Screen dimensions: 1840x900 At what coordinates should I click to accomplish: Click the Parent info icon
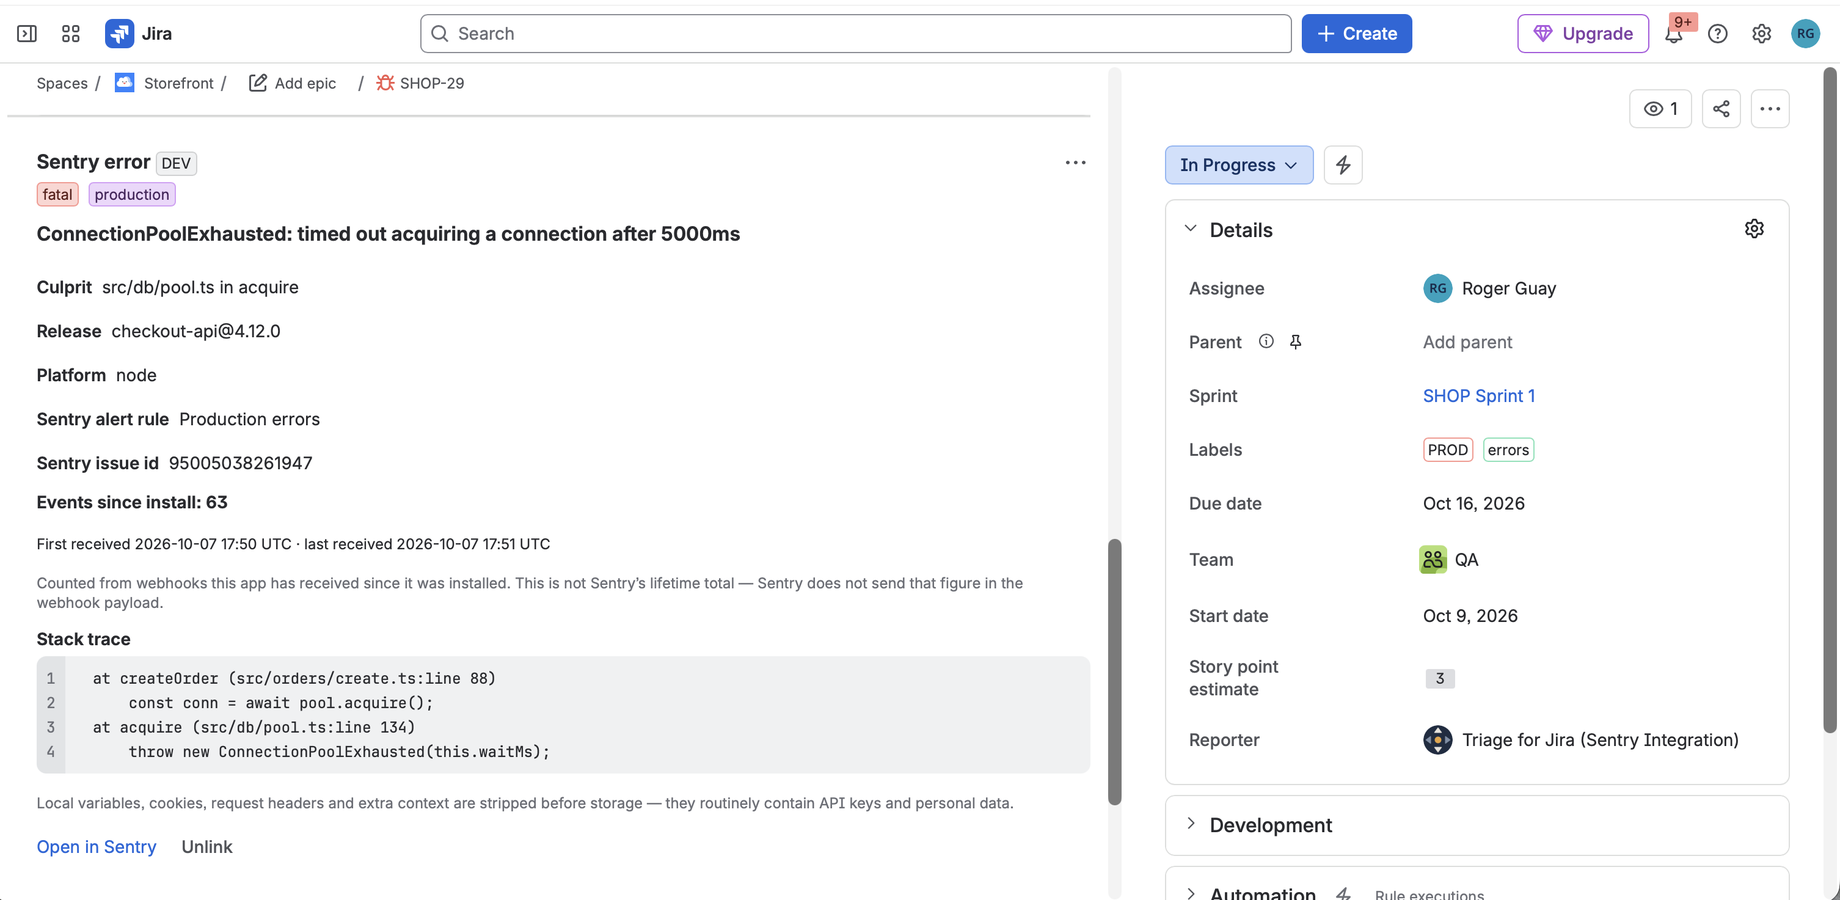1266,341
